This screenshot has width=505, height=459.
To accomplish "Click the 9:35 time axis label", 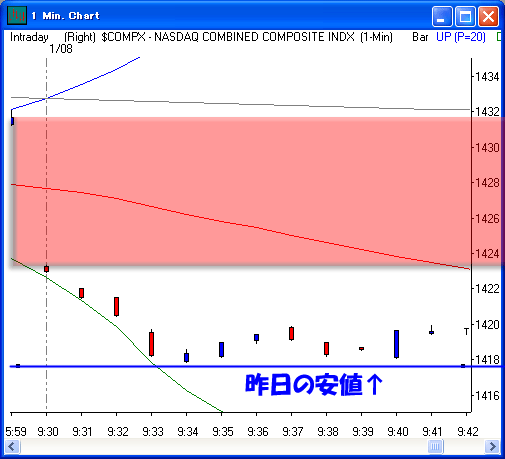I will [x=223, y=432].
